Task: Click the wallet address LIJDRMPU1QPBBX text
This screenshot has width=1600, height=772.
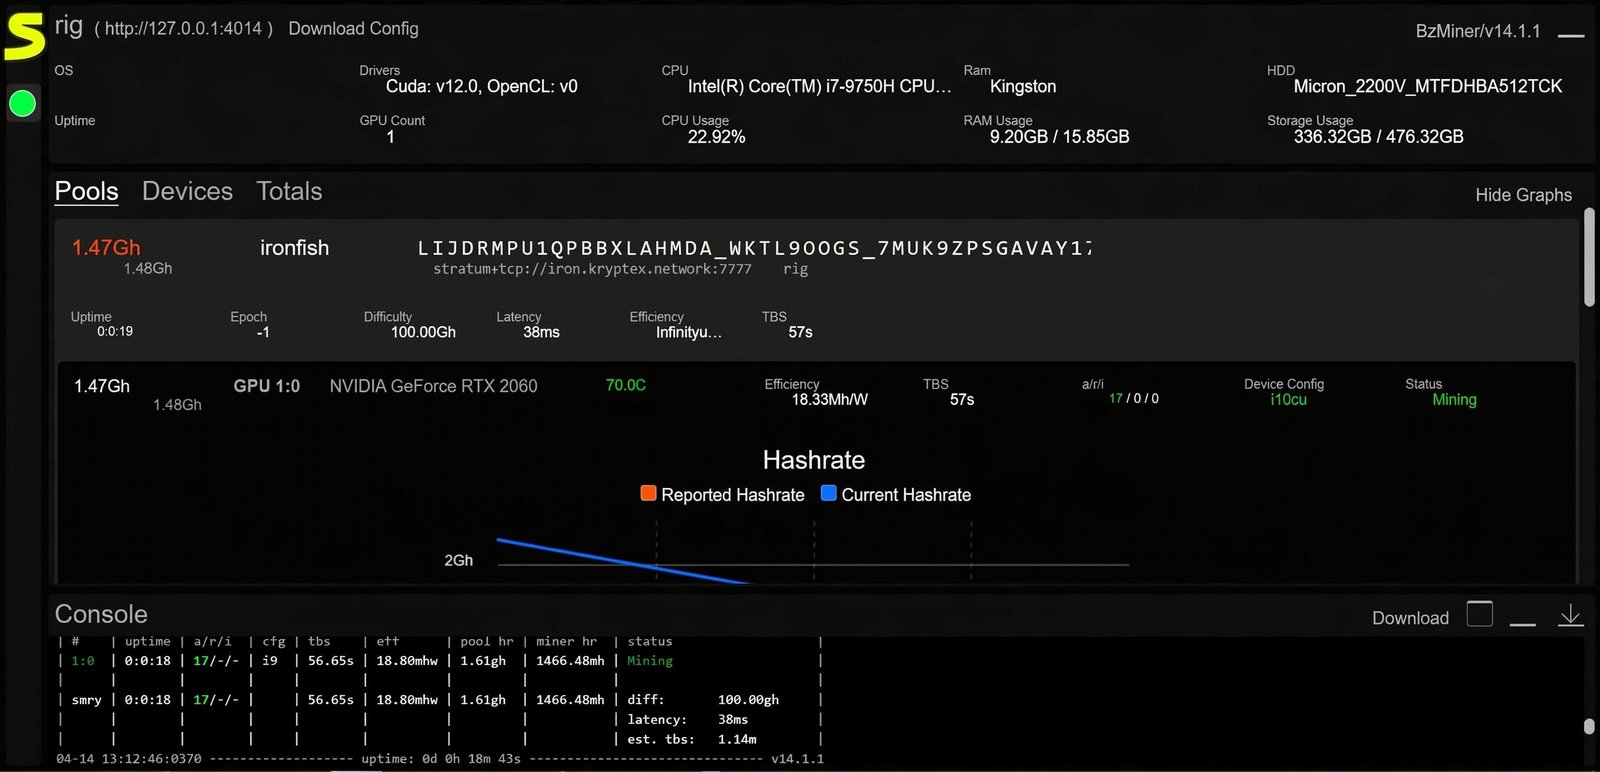Action: 755,248
